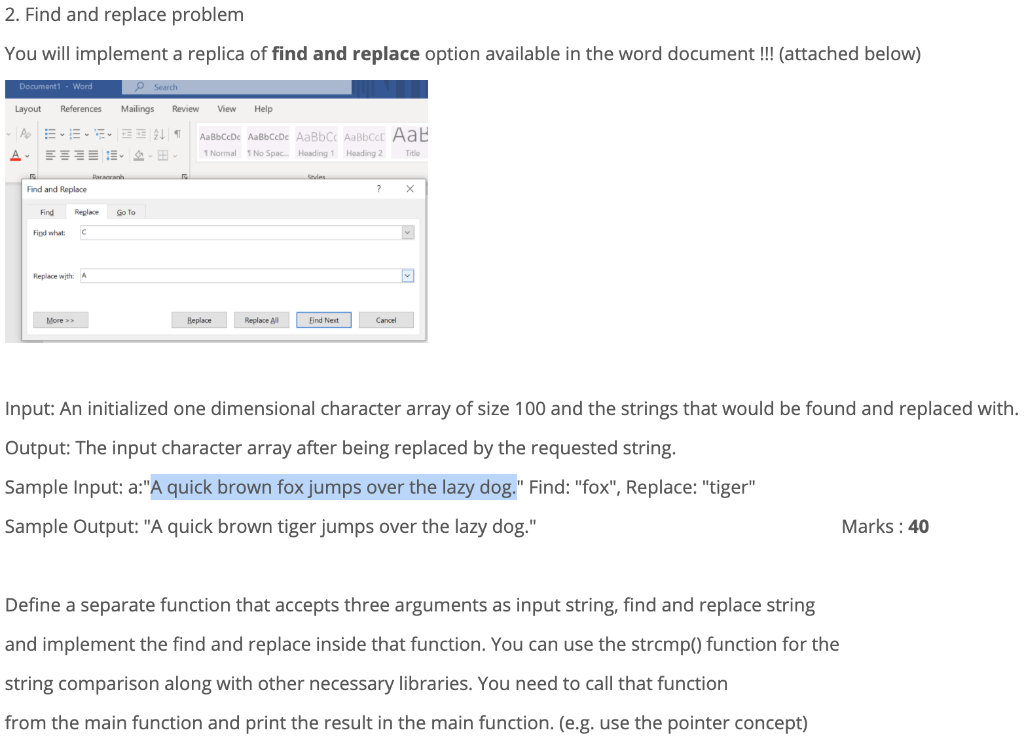This screenshot has height=745, width=1024.
Task: Open the Review ribbon tab
Action: [x=186, y=108]
